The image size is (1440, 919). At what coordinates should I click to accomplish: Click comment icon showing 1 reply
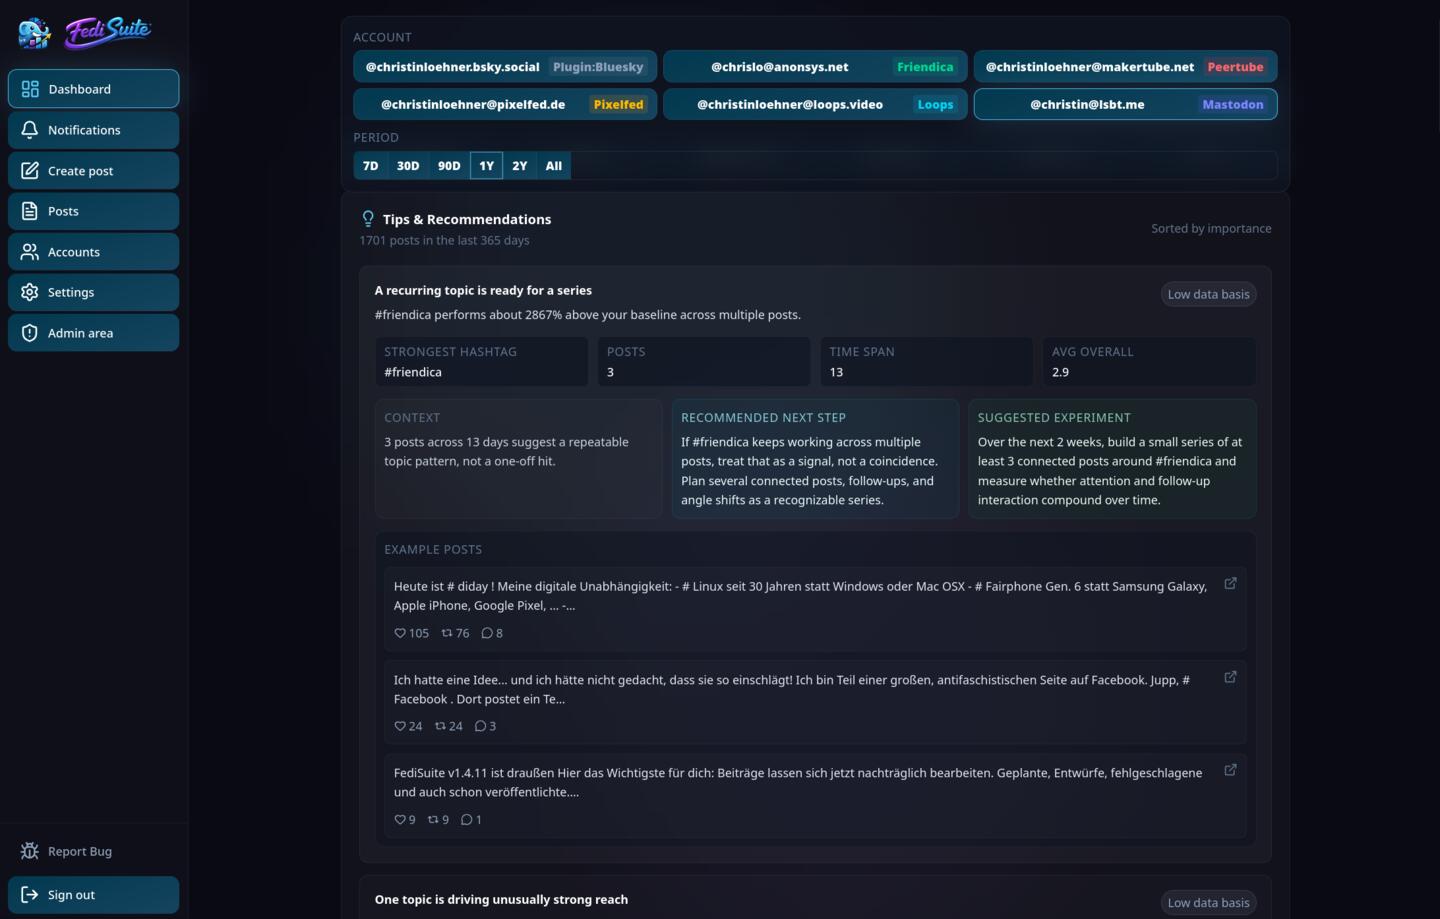pos(466,820)
